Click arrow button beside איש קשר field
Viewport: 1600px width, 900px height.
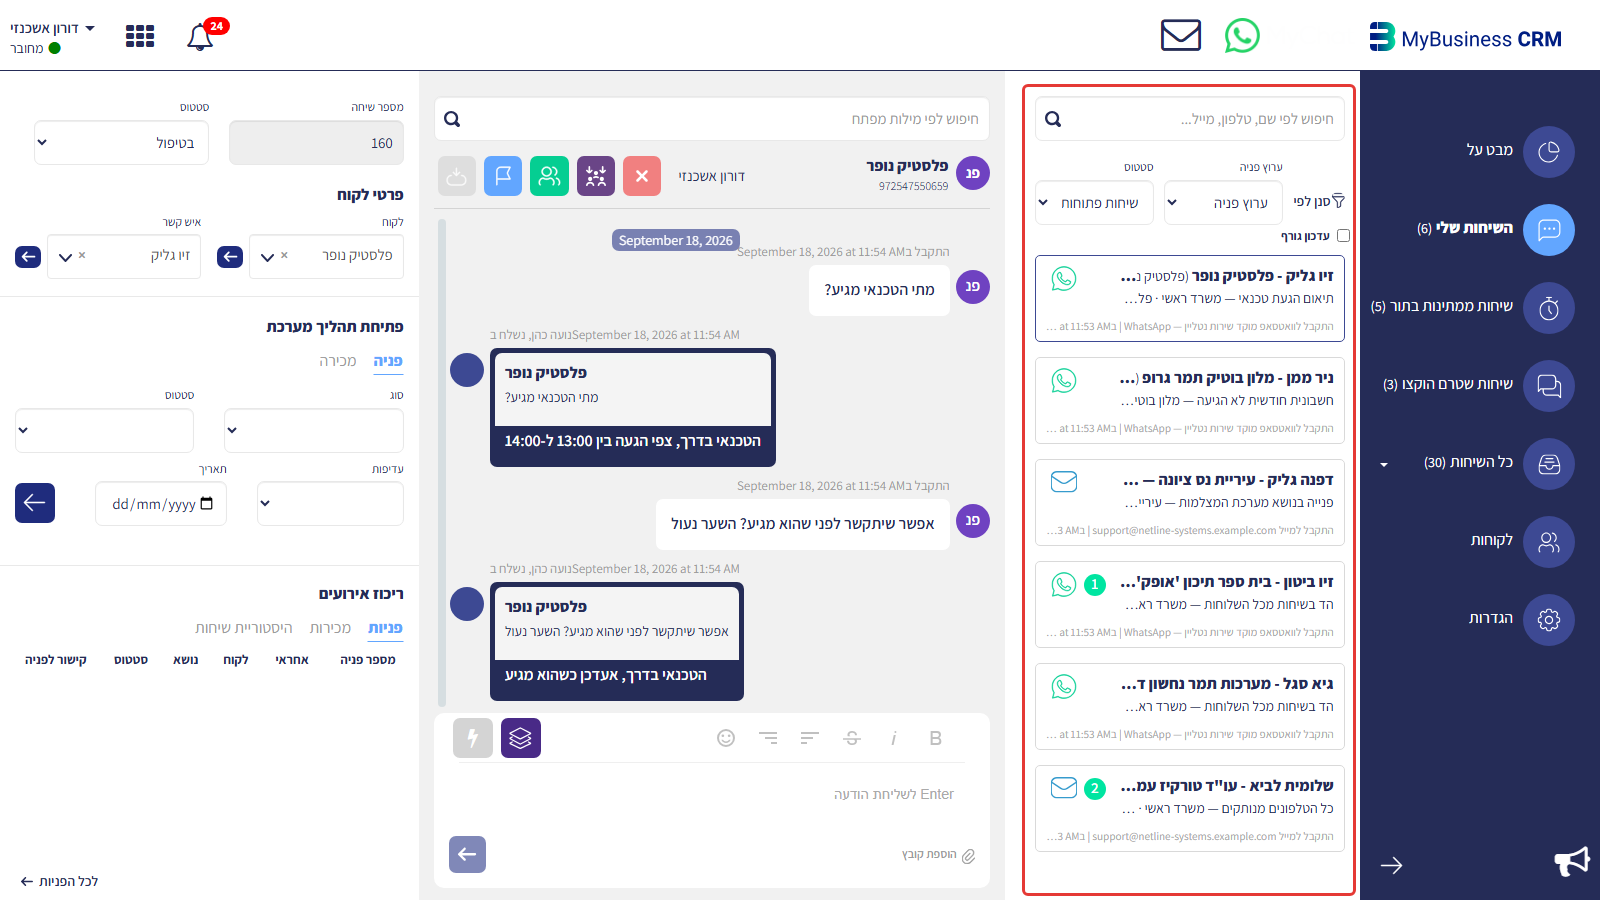coord(28,257)
